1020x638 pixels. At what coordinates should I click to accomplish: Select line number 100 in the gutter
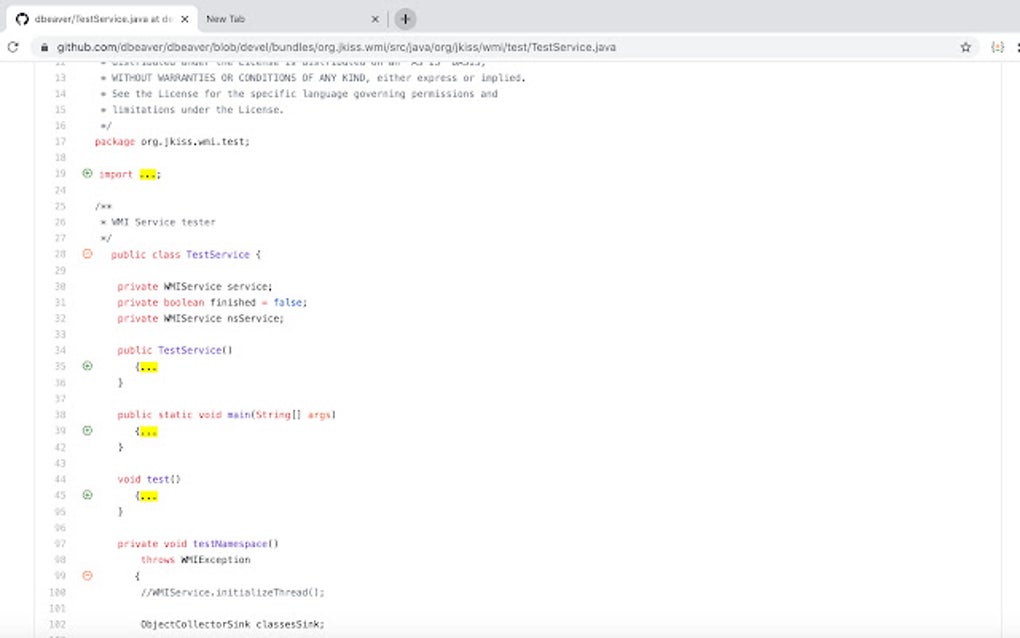pyautogui.click(x=58, y=592)
